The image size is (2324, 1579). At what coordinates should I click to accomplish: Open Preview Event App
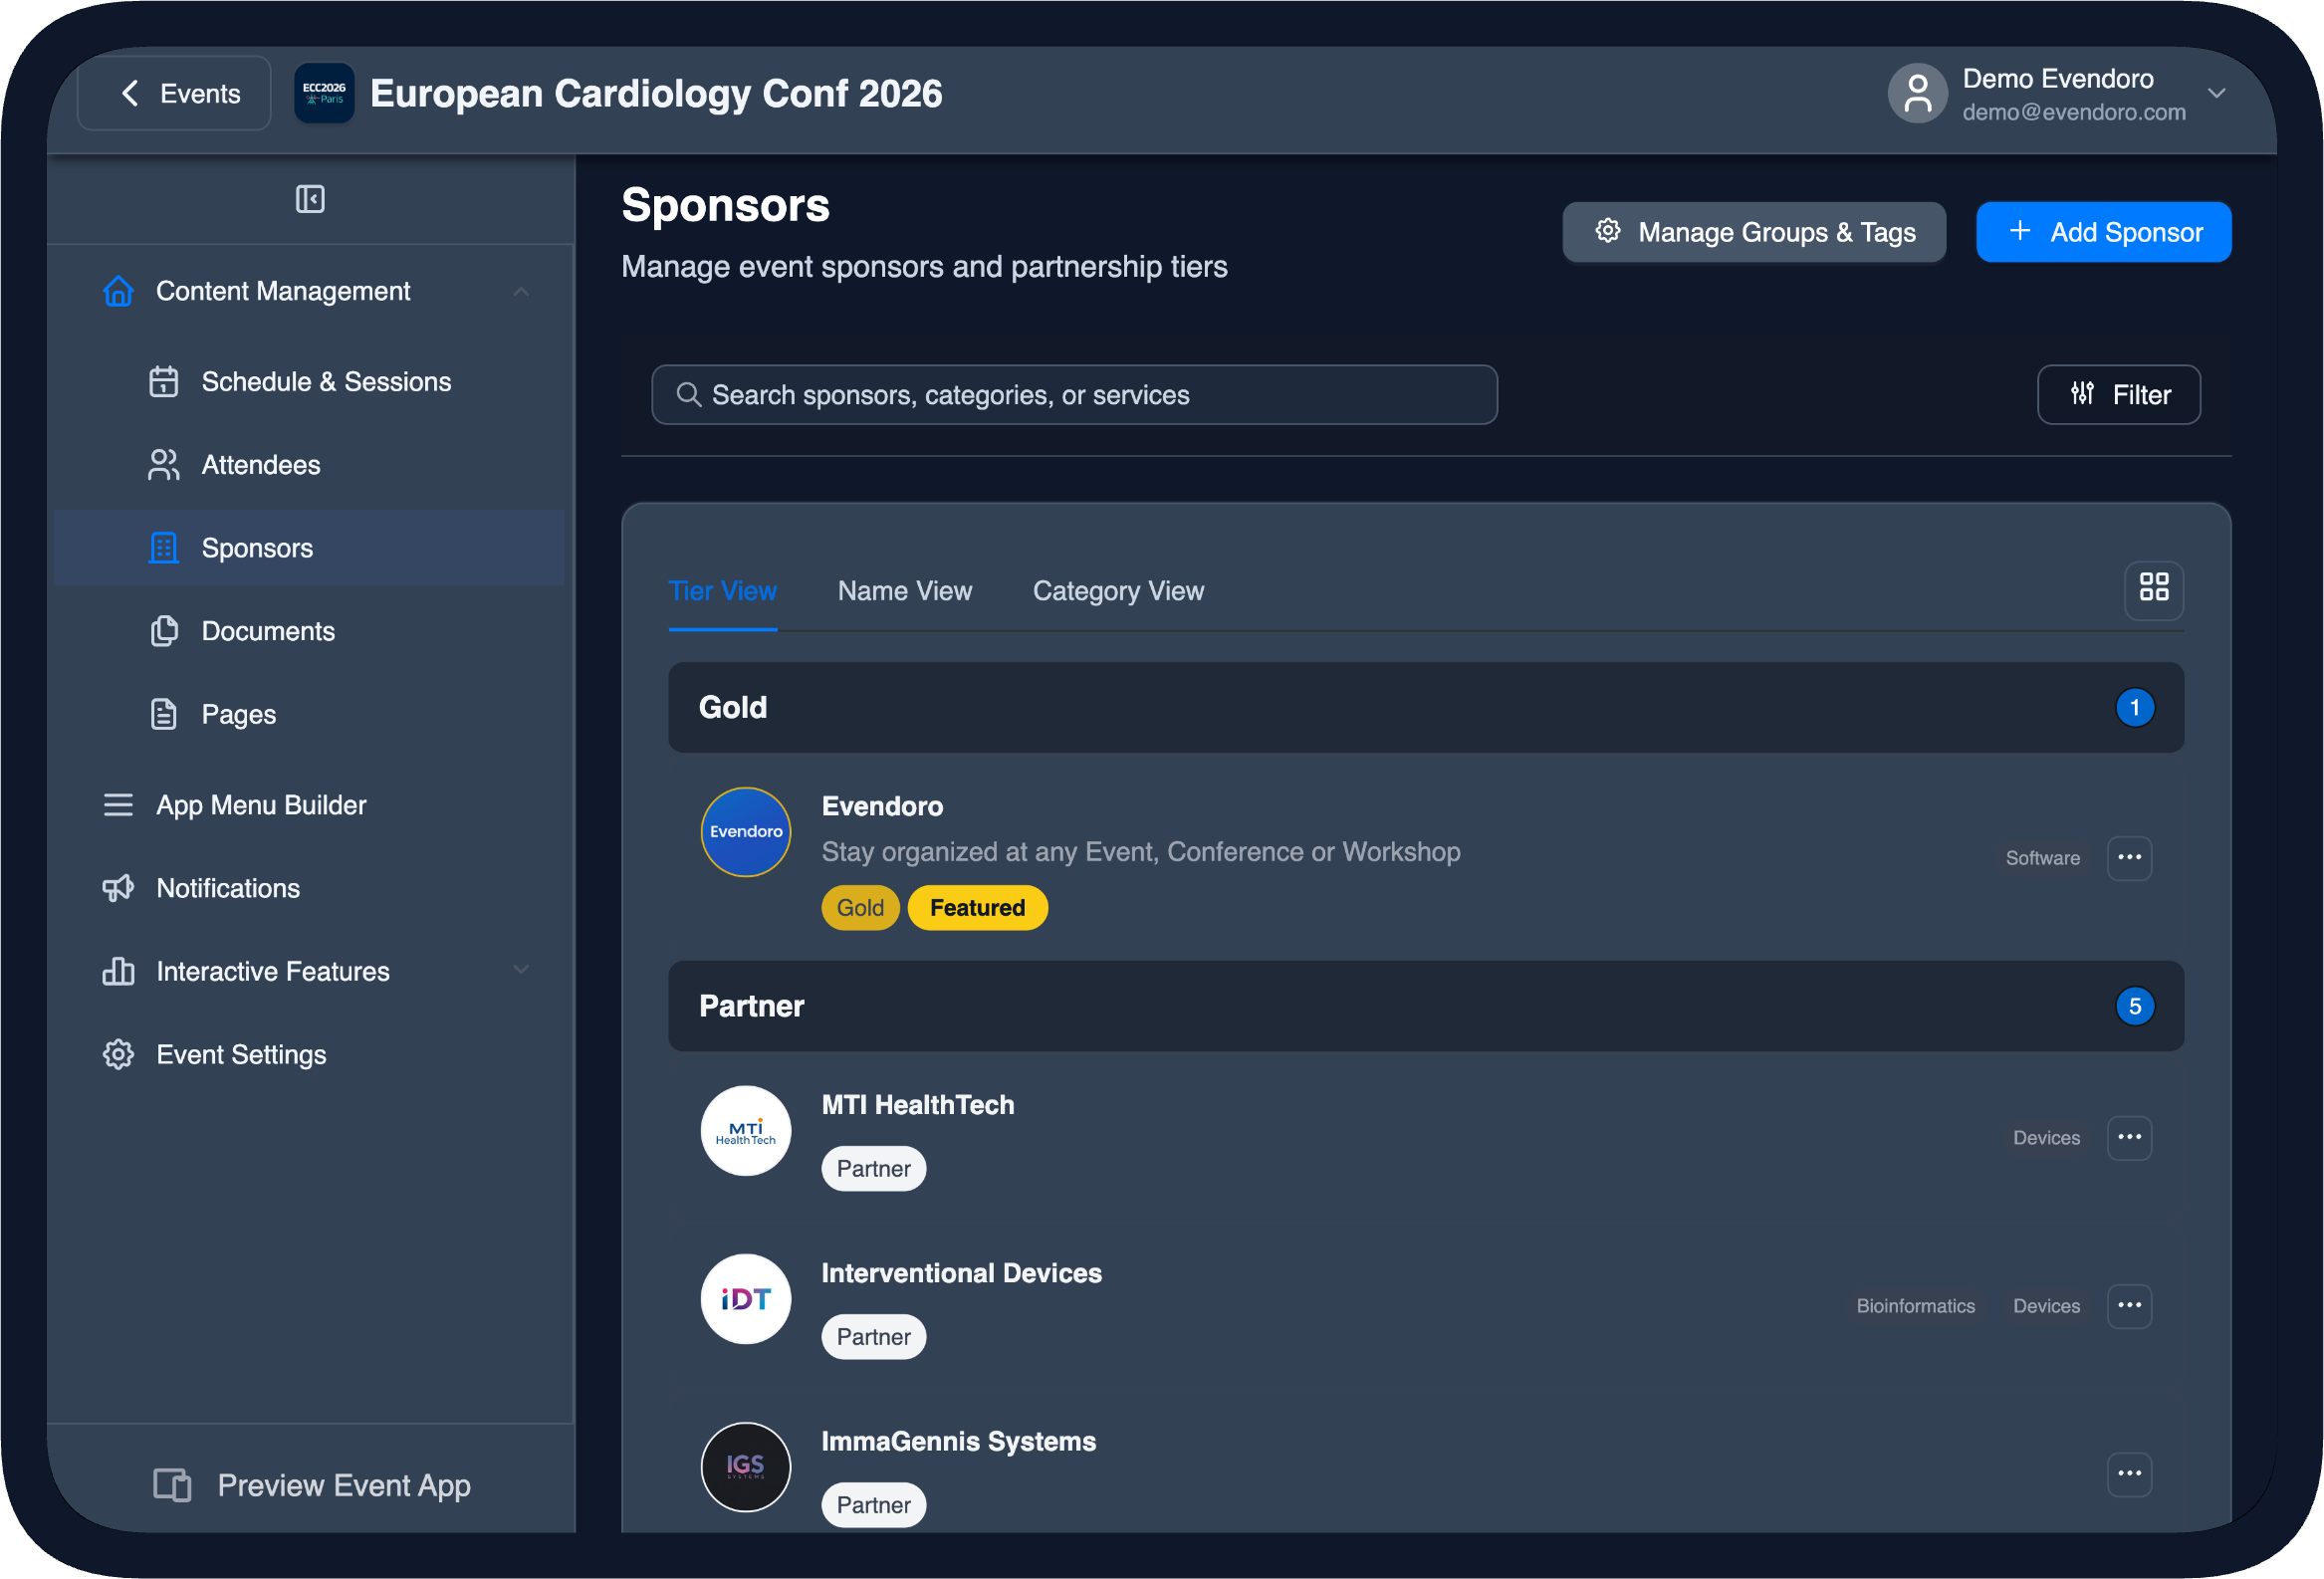(311, 1485)
